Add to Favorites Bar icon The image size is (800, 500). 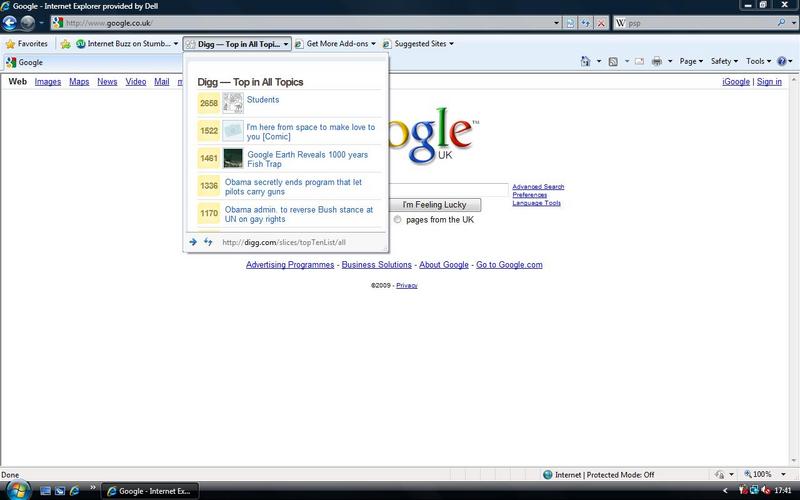click(65, 44)
